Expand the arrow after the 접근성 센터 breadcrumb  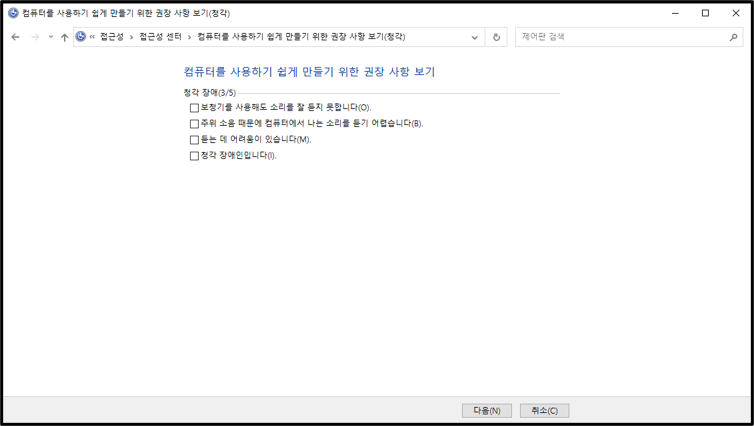pos(189,37)
